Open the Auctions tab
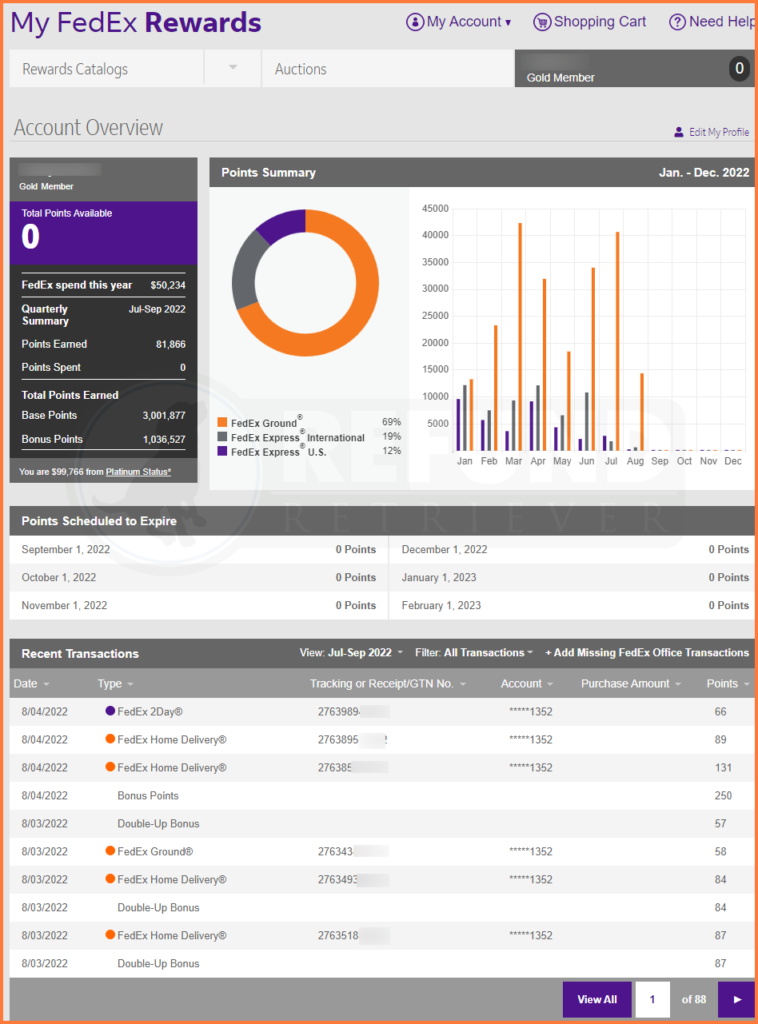The image size is (758, 1024). point(388,69)
